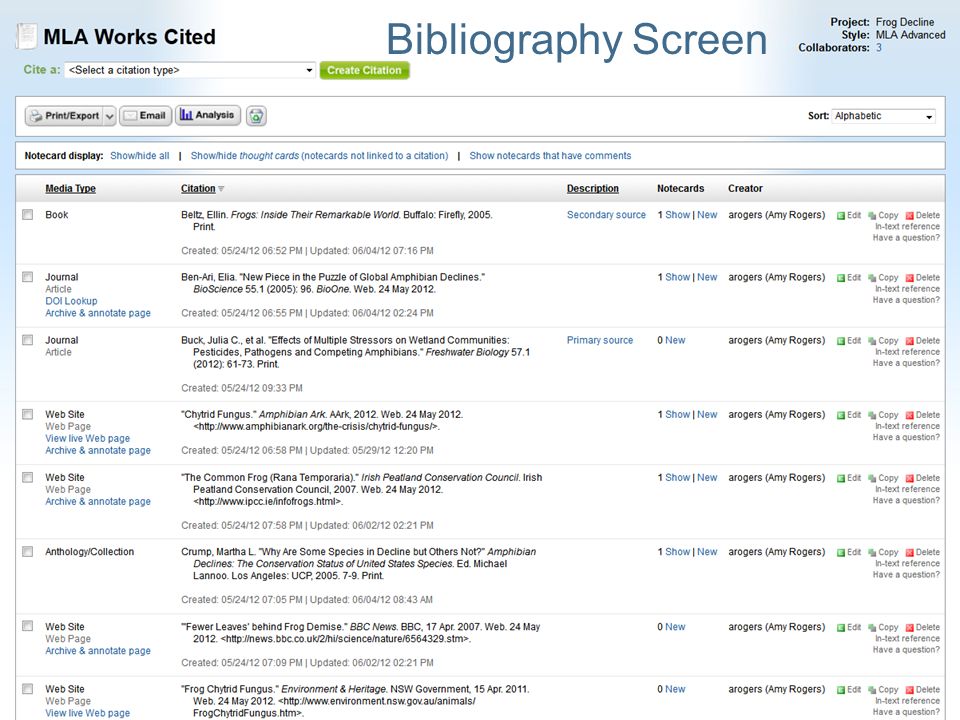The height and width of the screenshot is (720, 960).
Task: Click In-text reference for Crump citation
Action: (x=907, y=563)
